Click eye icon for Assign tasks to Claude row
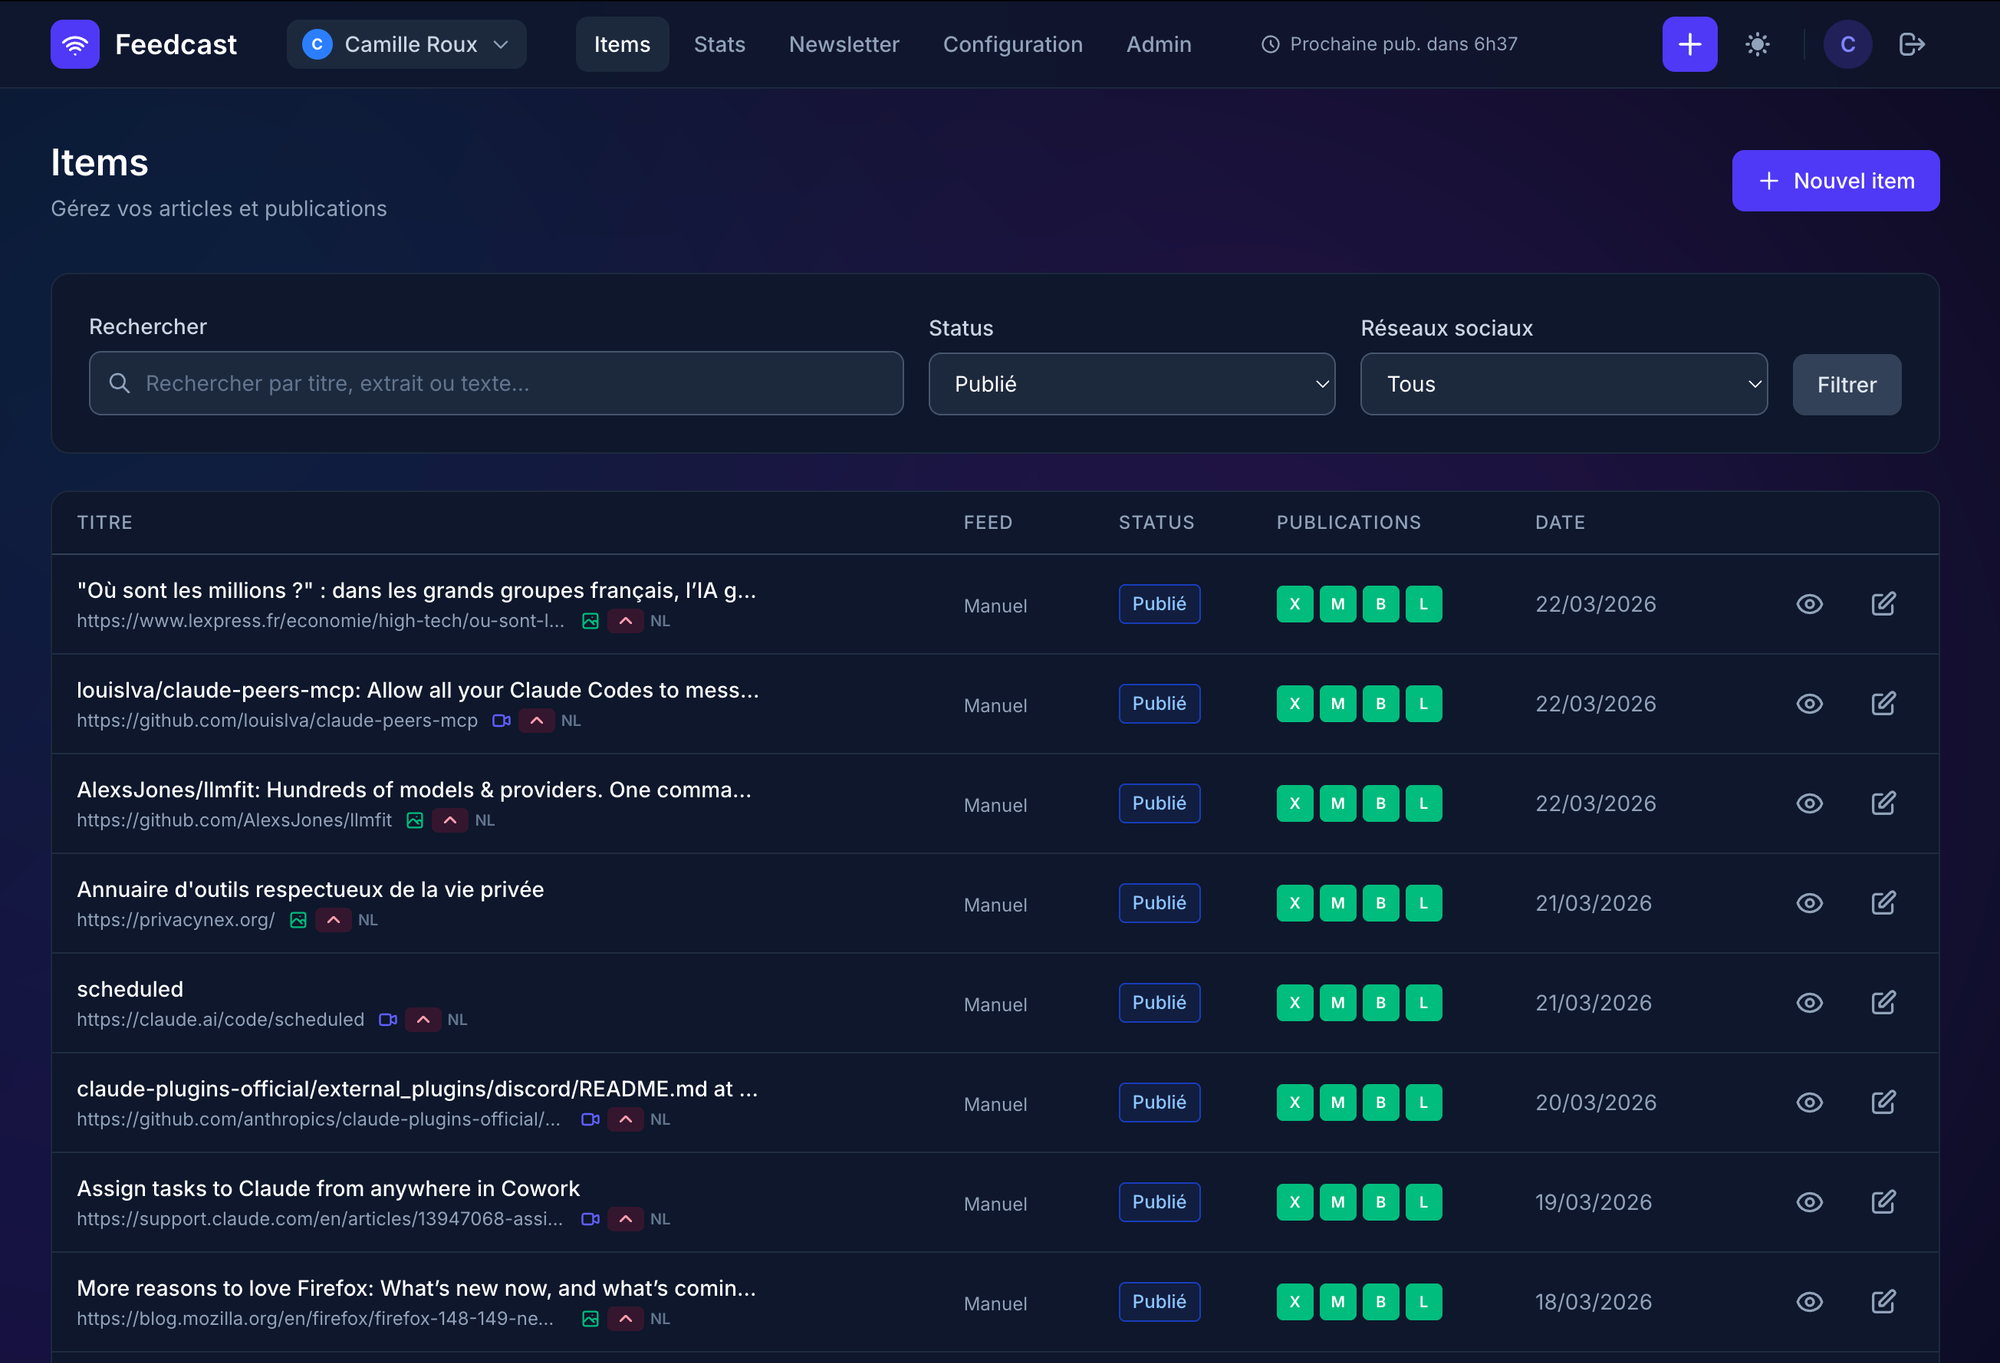Viewport: 2000px width, 1363px height. click(x=1809, y=1202)
